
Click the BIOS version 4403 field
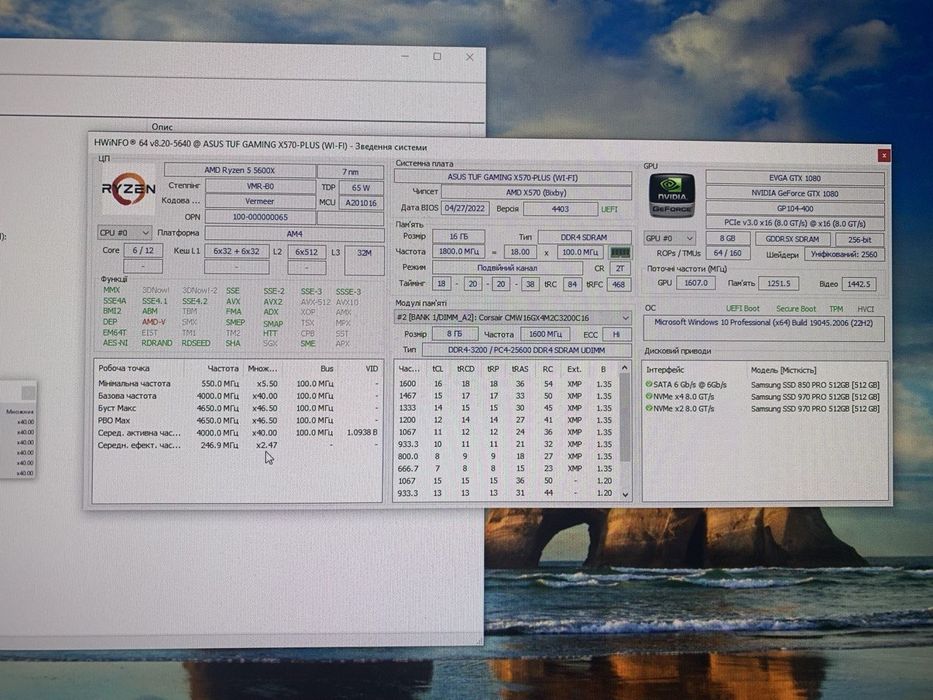point(560,209)
